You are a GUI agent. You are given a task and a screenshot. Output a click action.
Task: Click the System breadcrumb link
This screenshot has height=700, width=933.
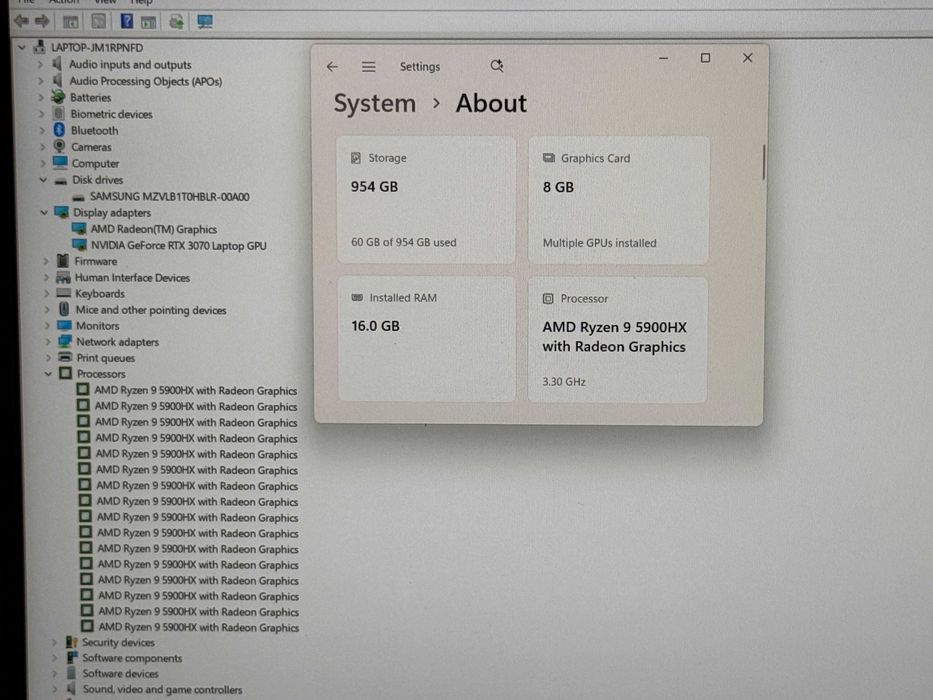pos(374,104)
